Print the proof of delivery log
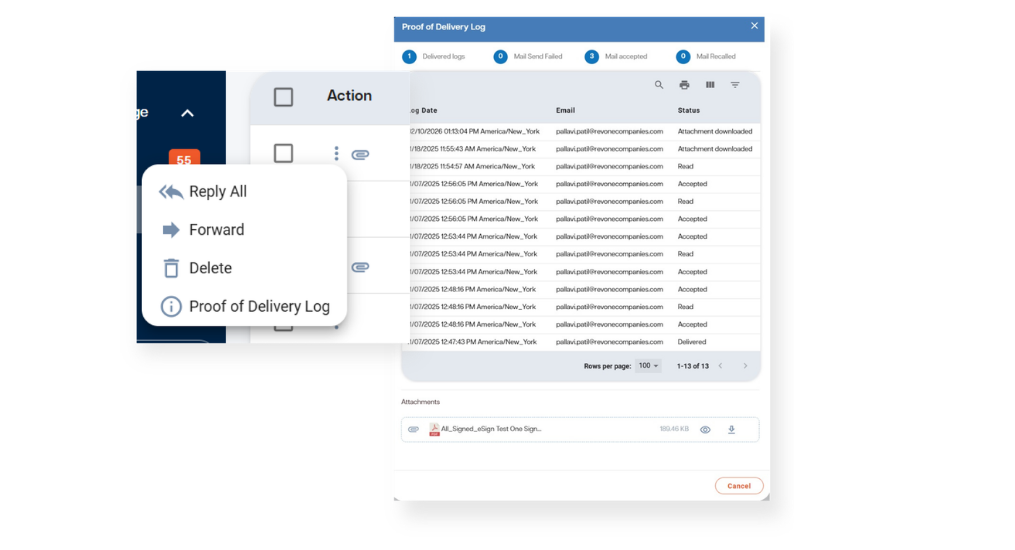The image size is (1015, 550). (x=684, y=85)
